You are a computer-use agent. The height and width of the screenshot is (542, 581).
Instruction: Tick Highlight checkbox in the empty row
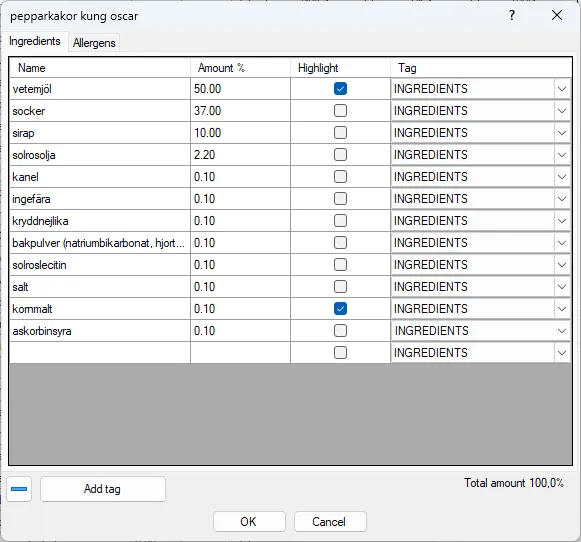(x=340, y=352)
